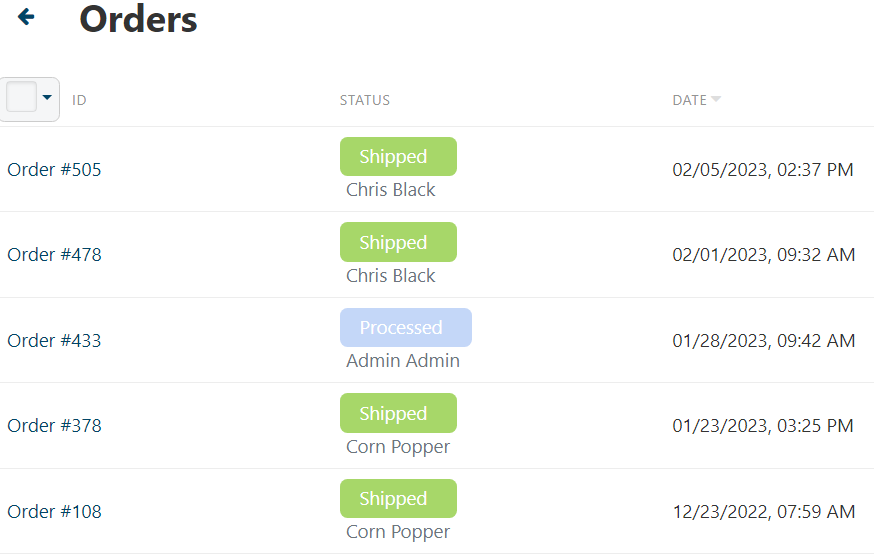This screenshot has width=874, height=557.
Task: Click the 02/05/2023, 02:37 PM date cell
Action: [x=763, y=169]
